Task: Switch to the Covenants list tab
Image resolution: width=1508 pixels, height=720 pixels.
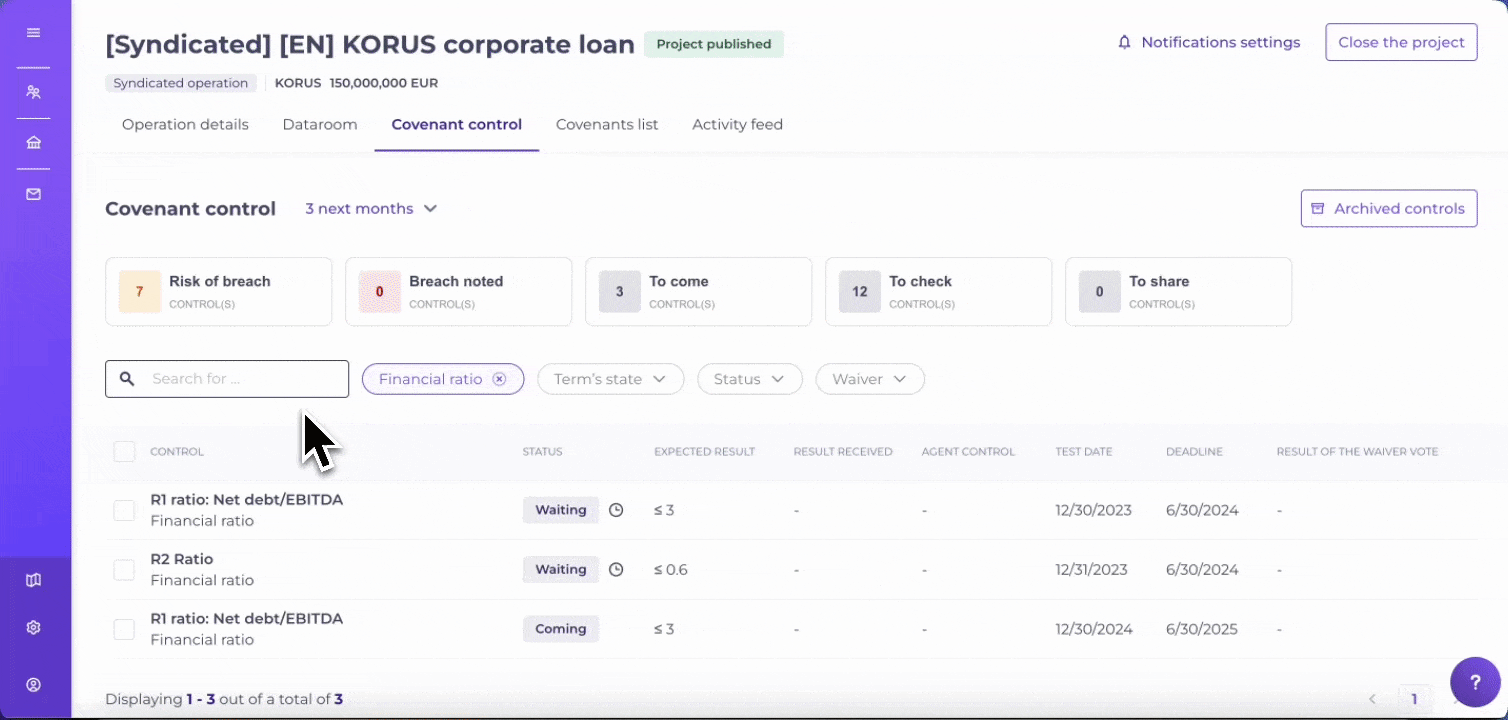Action: (x=607, y=124)
